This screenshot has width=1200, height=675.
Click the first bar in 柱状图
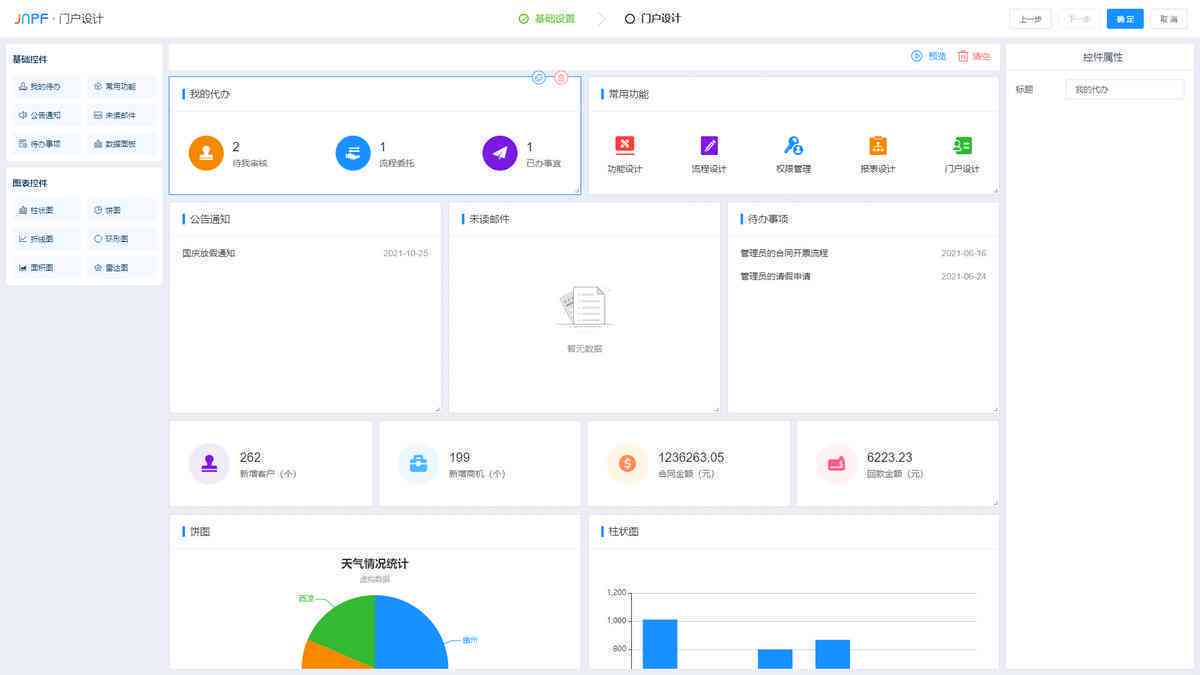660,644
